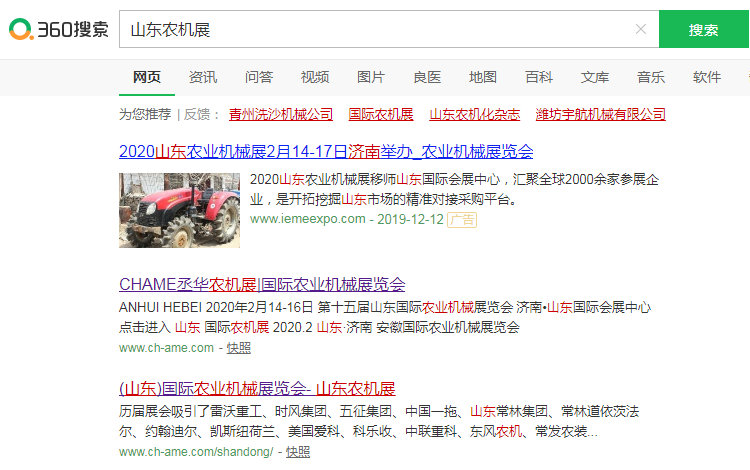Open recommended link 山东农机化杂志
The width and height of the screenshot is (750, 470).
[474, 114]
